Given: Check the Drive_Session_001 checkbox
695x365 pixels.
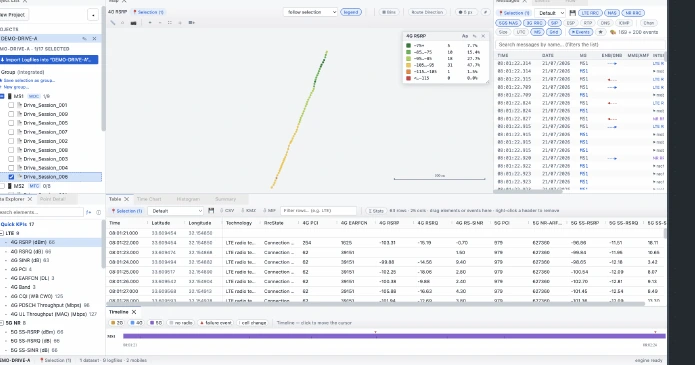Looking at the screenshot, I should tap(11, 105).
